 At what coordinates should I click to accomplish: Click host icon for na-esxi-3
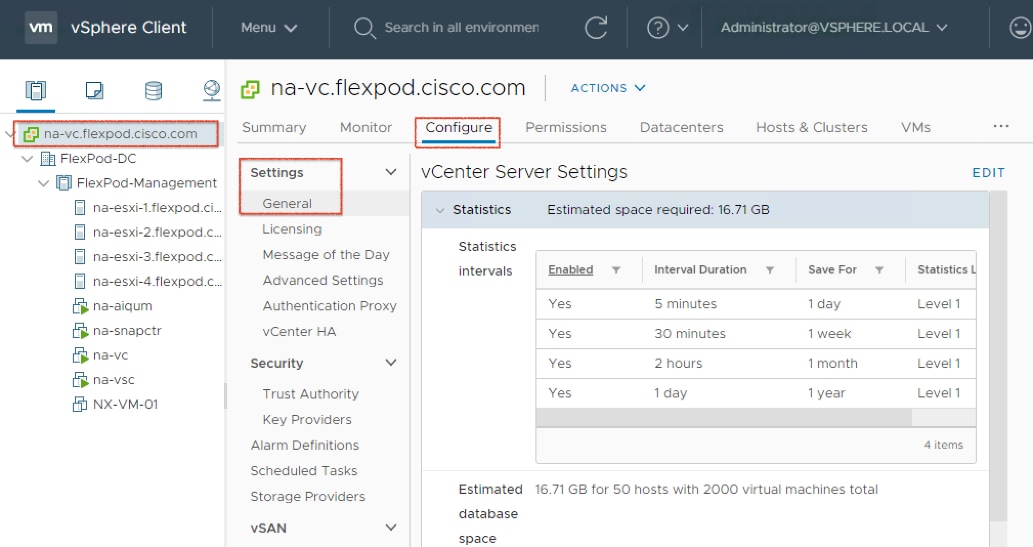[80, 256]
